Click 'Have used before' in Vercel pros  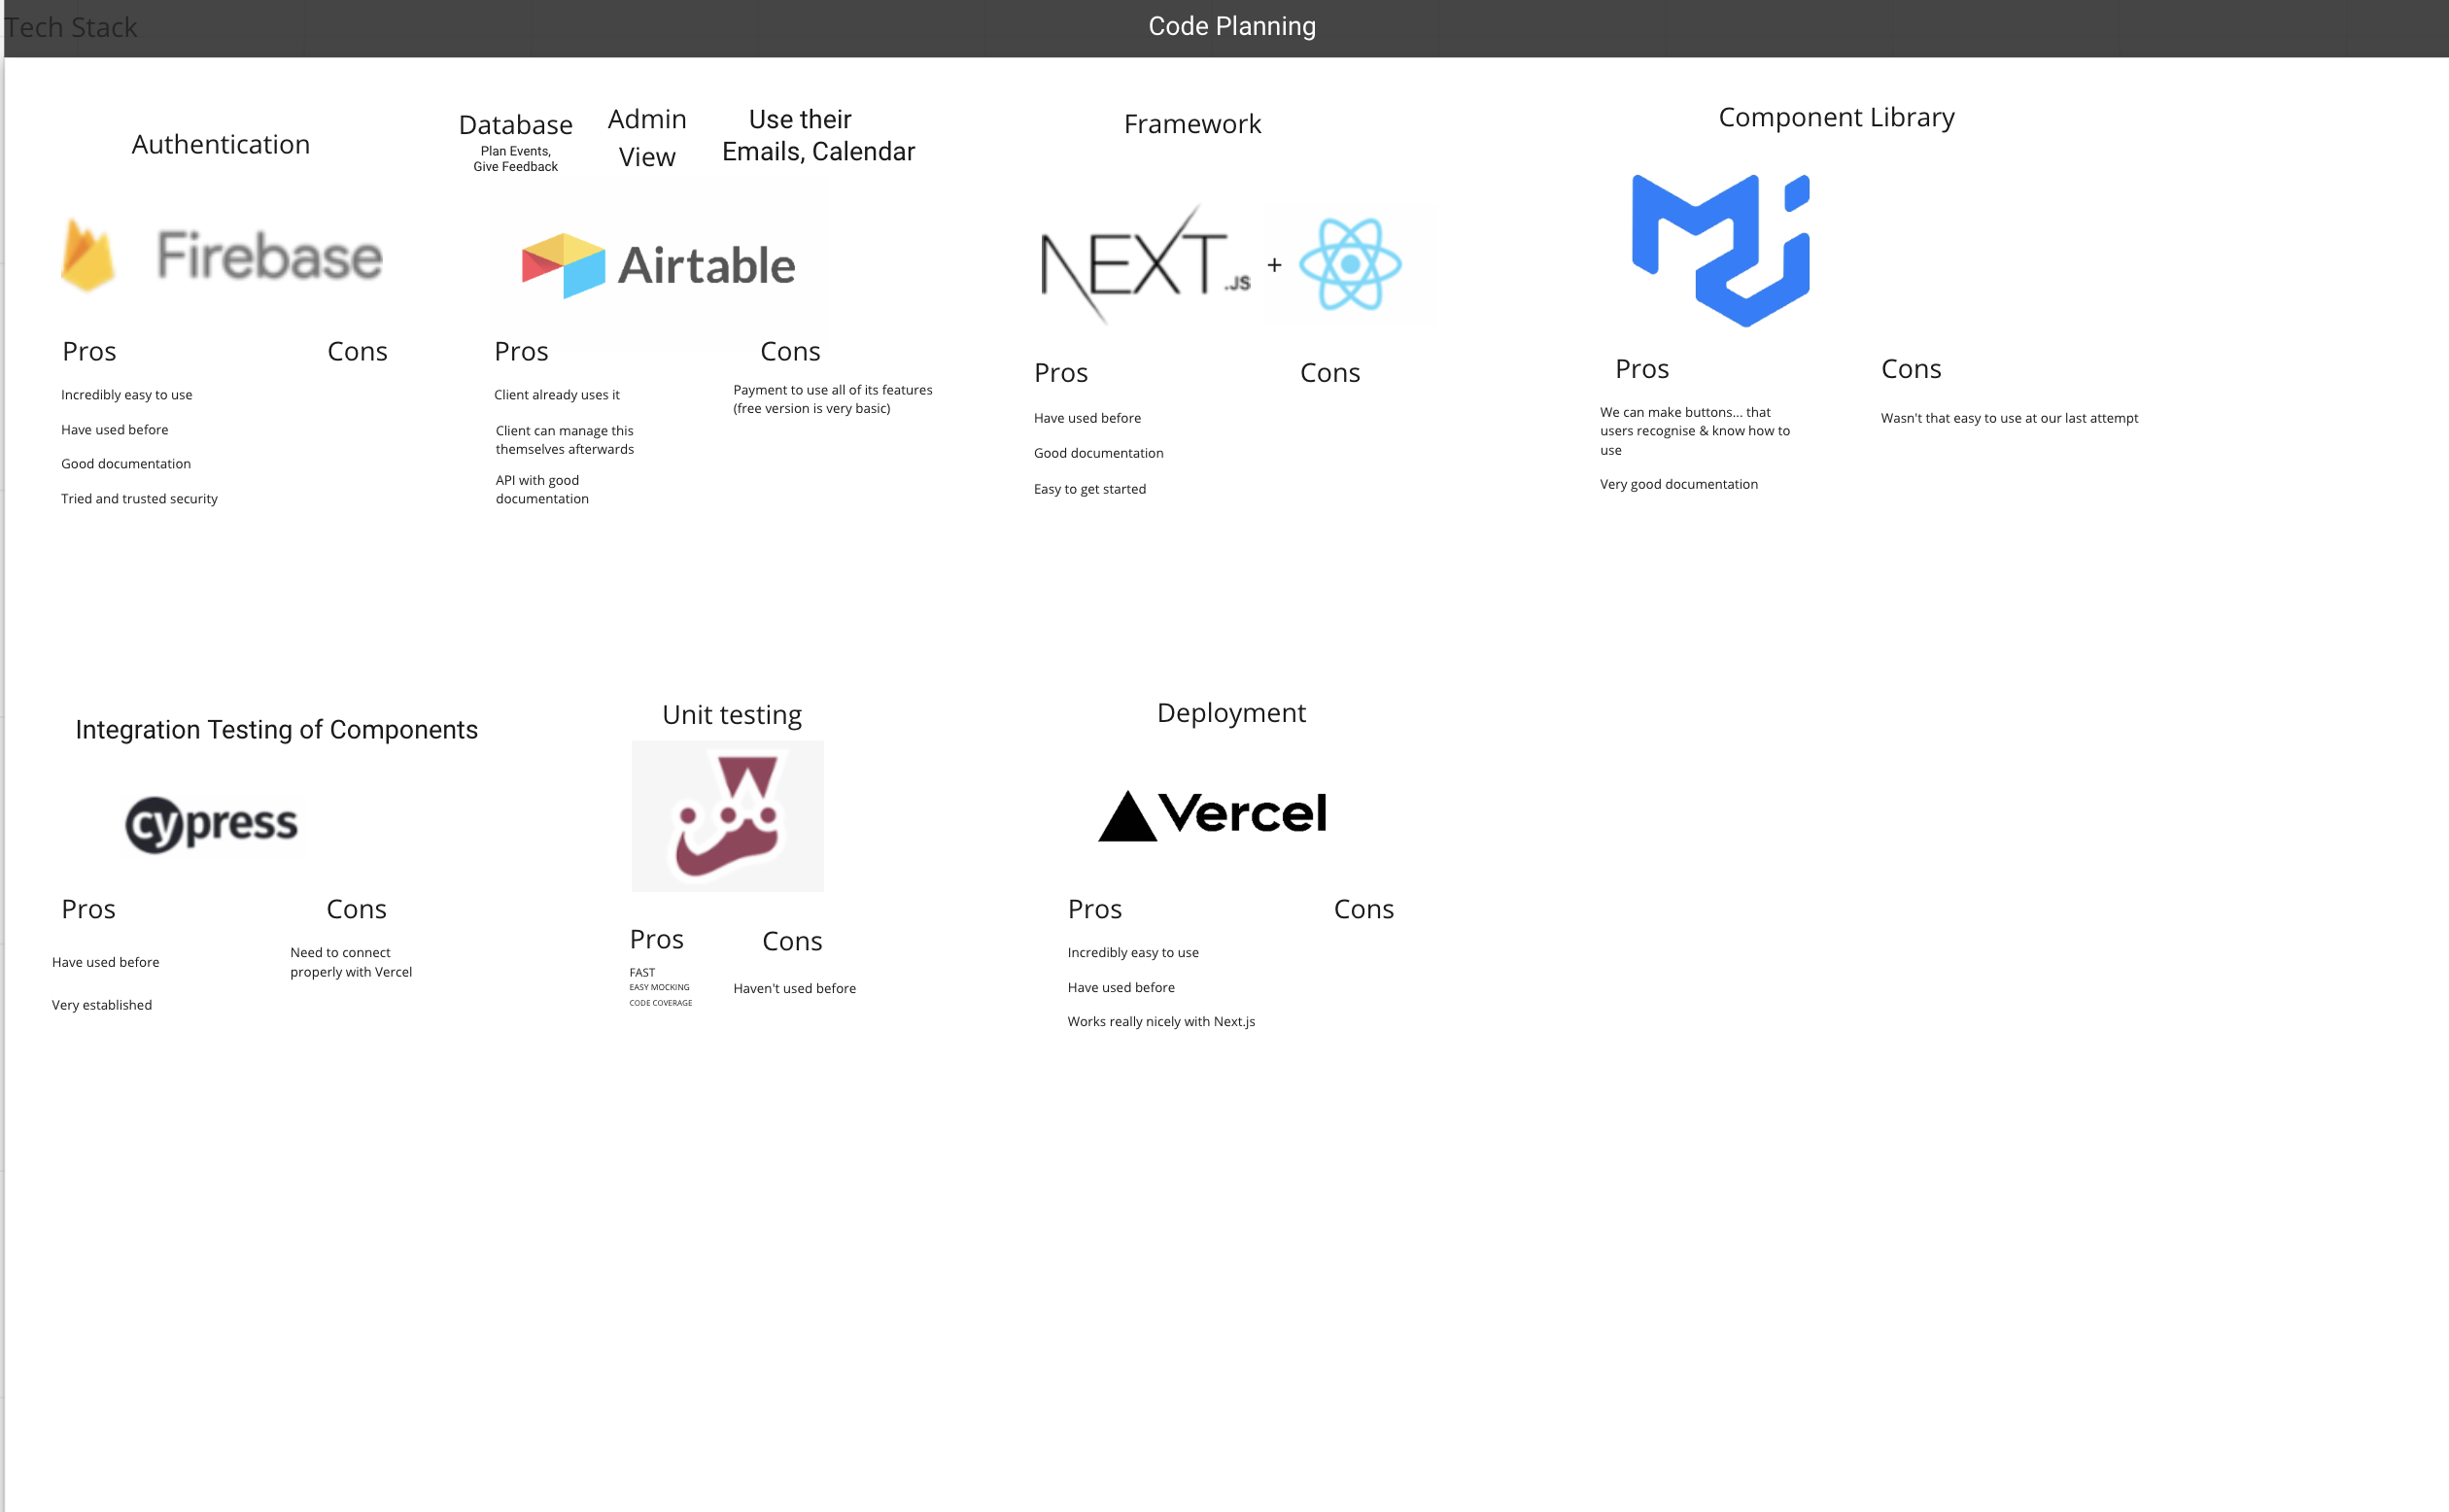pos(1121,987)
